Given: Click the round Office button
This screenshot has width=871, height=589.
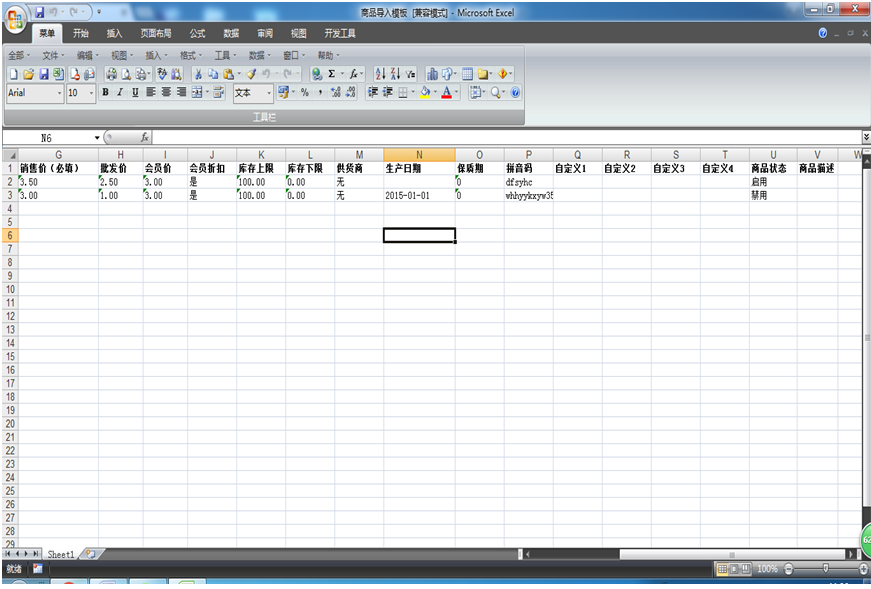Looking at the screenshot, I should coord(16,19).
